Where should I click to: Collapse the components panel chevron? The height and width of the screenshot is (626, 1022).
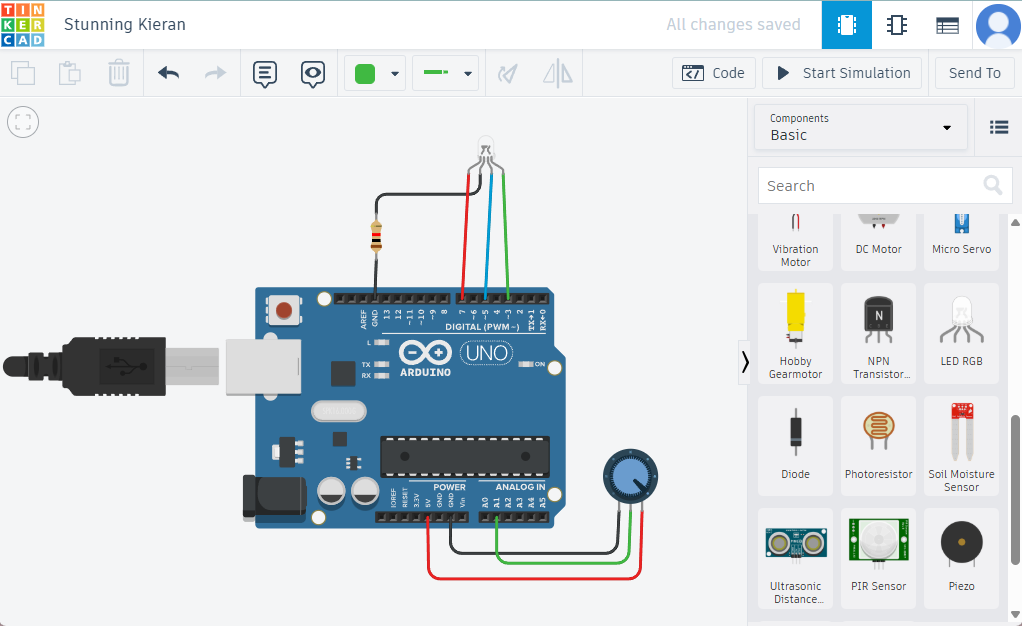click(744, 362)
